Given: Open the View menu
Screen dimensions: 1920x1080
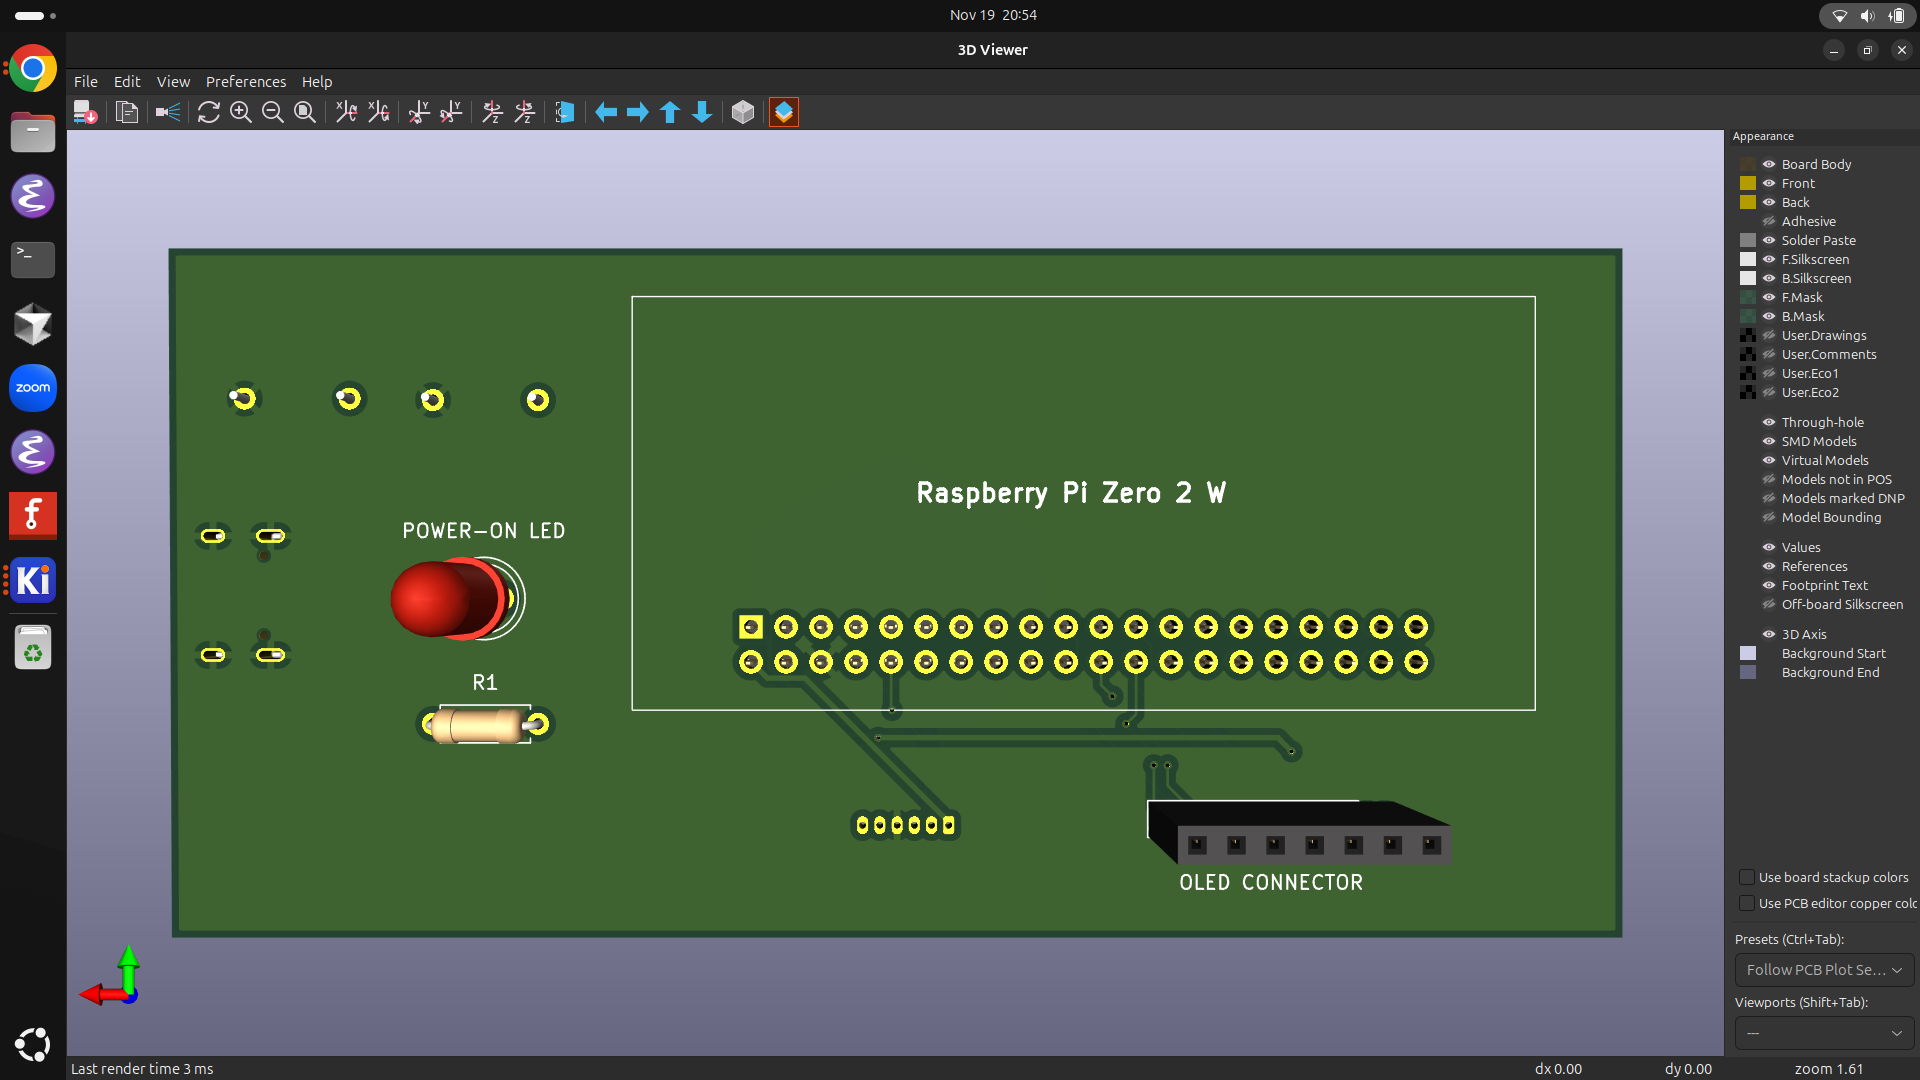Looking at the screenshot, I should click(x=172, y=81).
